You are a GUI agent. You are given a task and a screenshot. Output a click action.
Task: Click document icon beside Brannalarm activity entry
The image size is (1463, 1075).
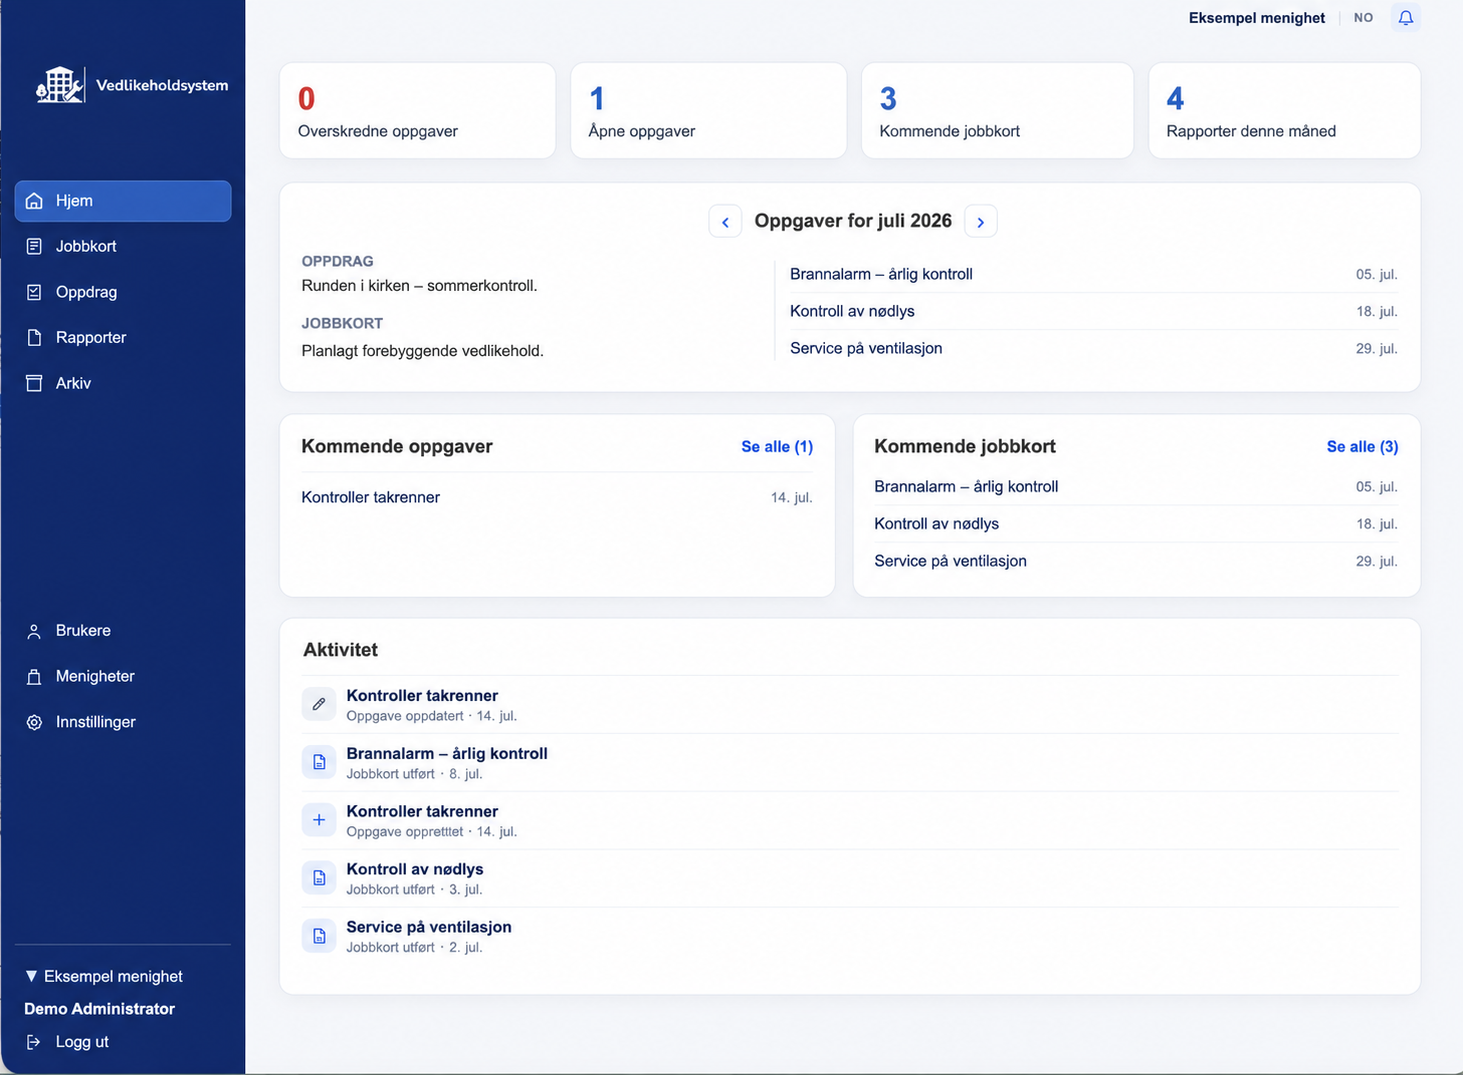coord(319,762)
